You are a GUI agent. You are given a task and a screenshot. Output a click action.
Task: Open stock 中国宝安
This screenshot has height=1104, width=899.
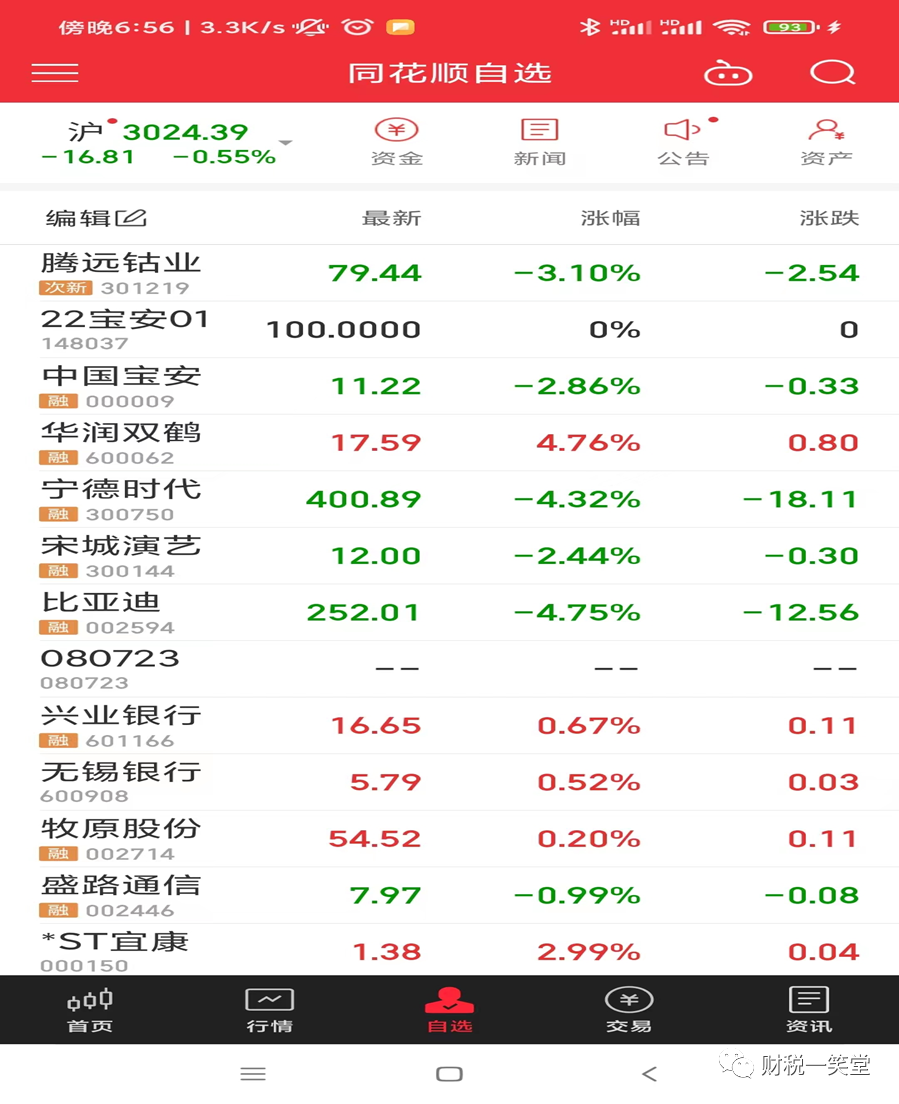449,387
